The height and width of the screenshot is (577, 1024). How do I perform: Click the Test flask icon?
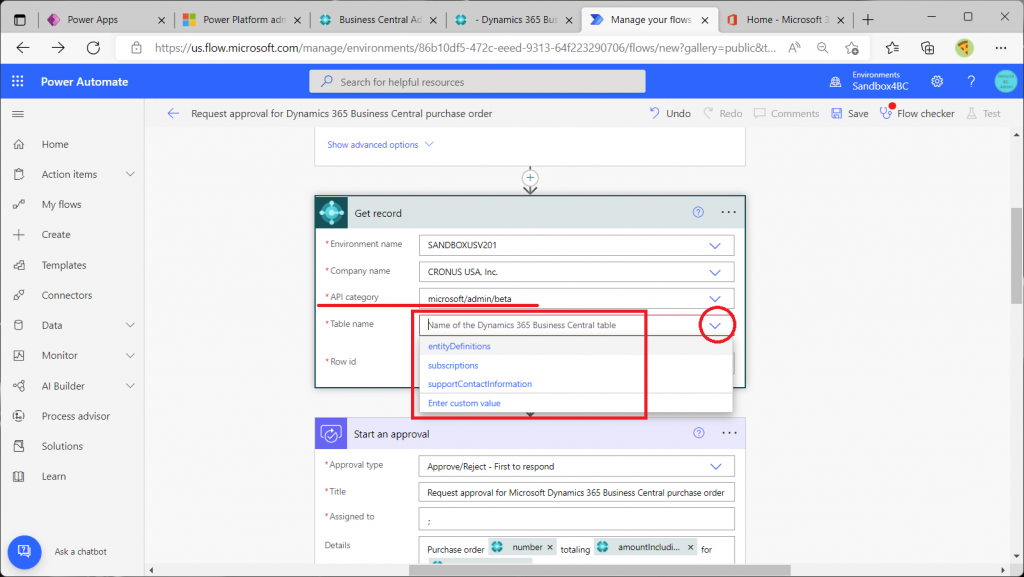[x=972, y=114]
